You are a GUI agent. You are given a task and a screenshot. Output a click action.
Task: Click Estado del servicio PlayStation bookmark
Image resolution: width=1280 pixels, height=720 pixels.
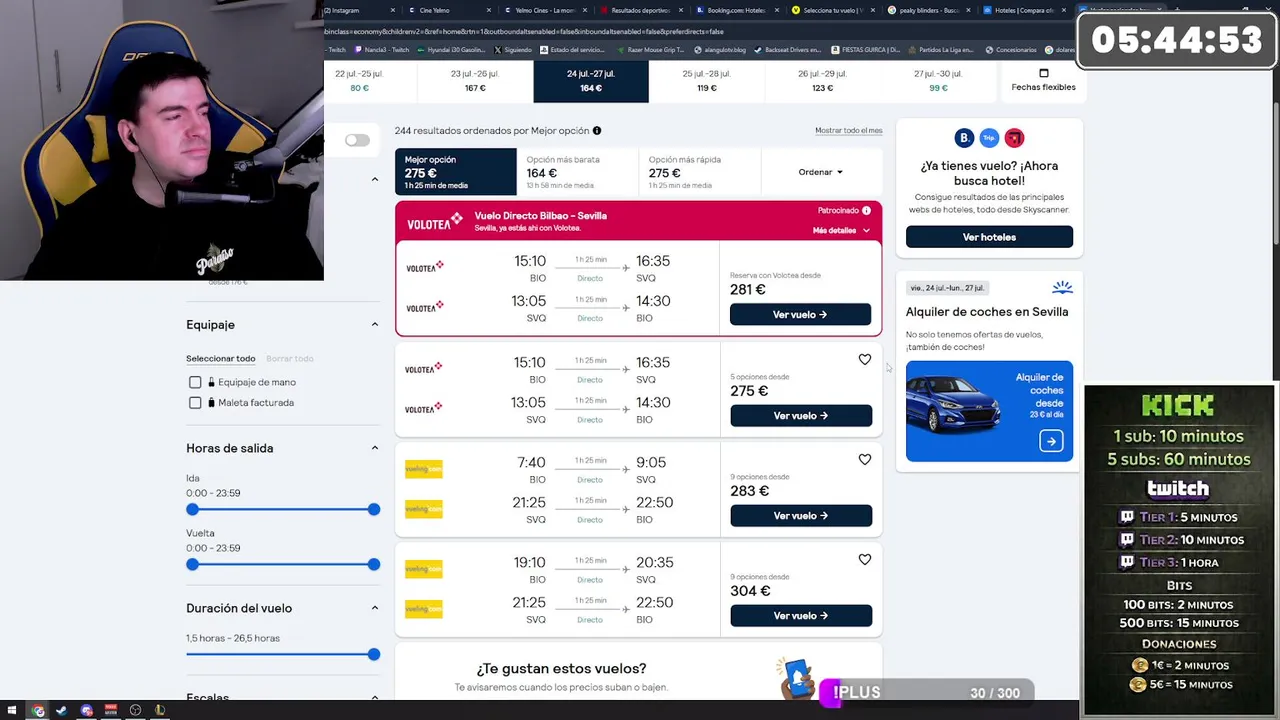click(571, 50)
